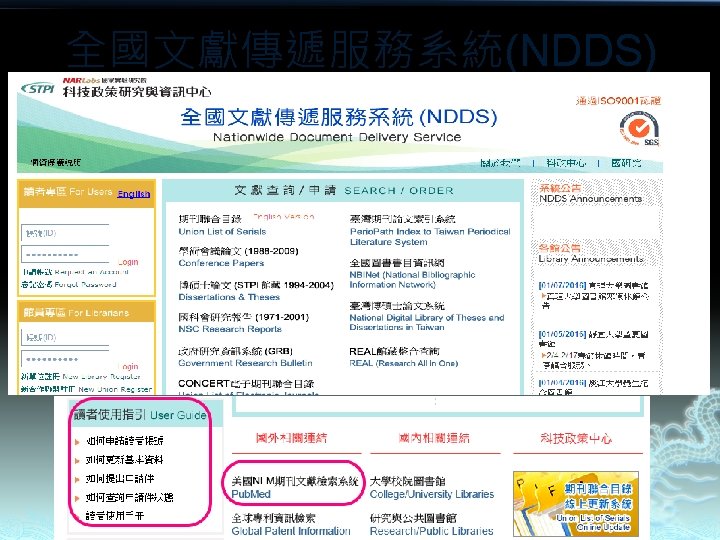Open NSC Research Reports
720x540 pixels.
tap(230, 329)
